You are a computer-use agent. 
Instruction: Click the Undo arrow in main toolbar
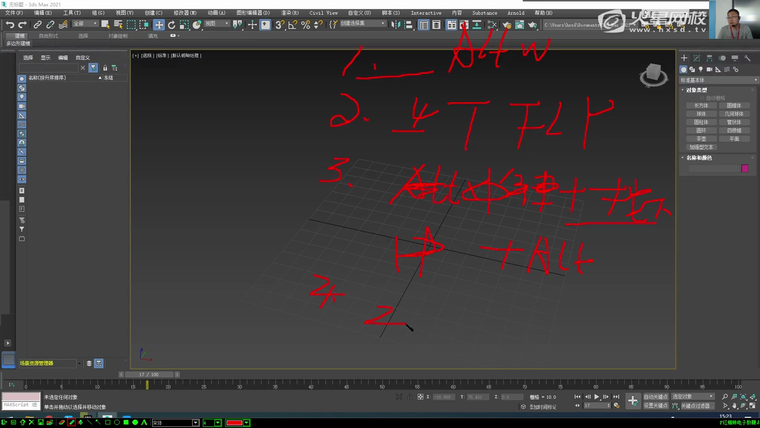[9, 24]
